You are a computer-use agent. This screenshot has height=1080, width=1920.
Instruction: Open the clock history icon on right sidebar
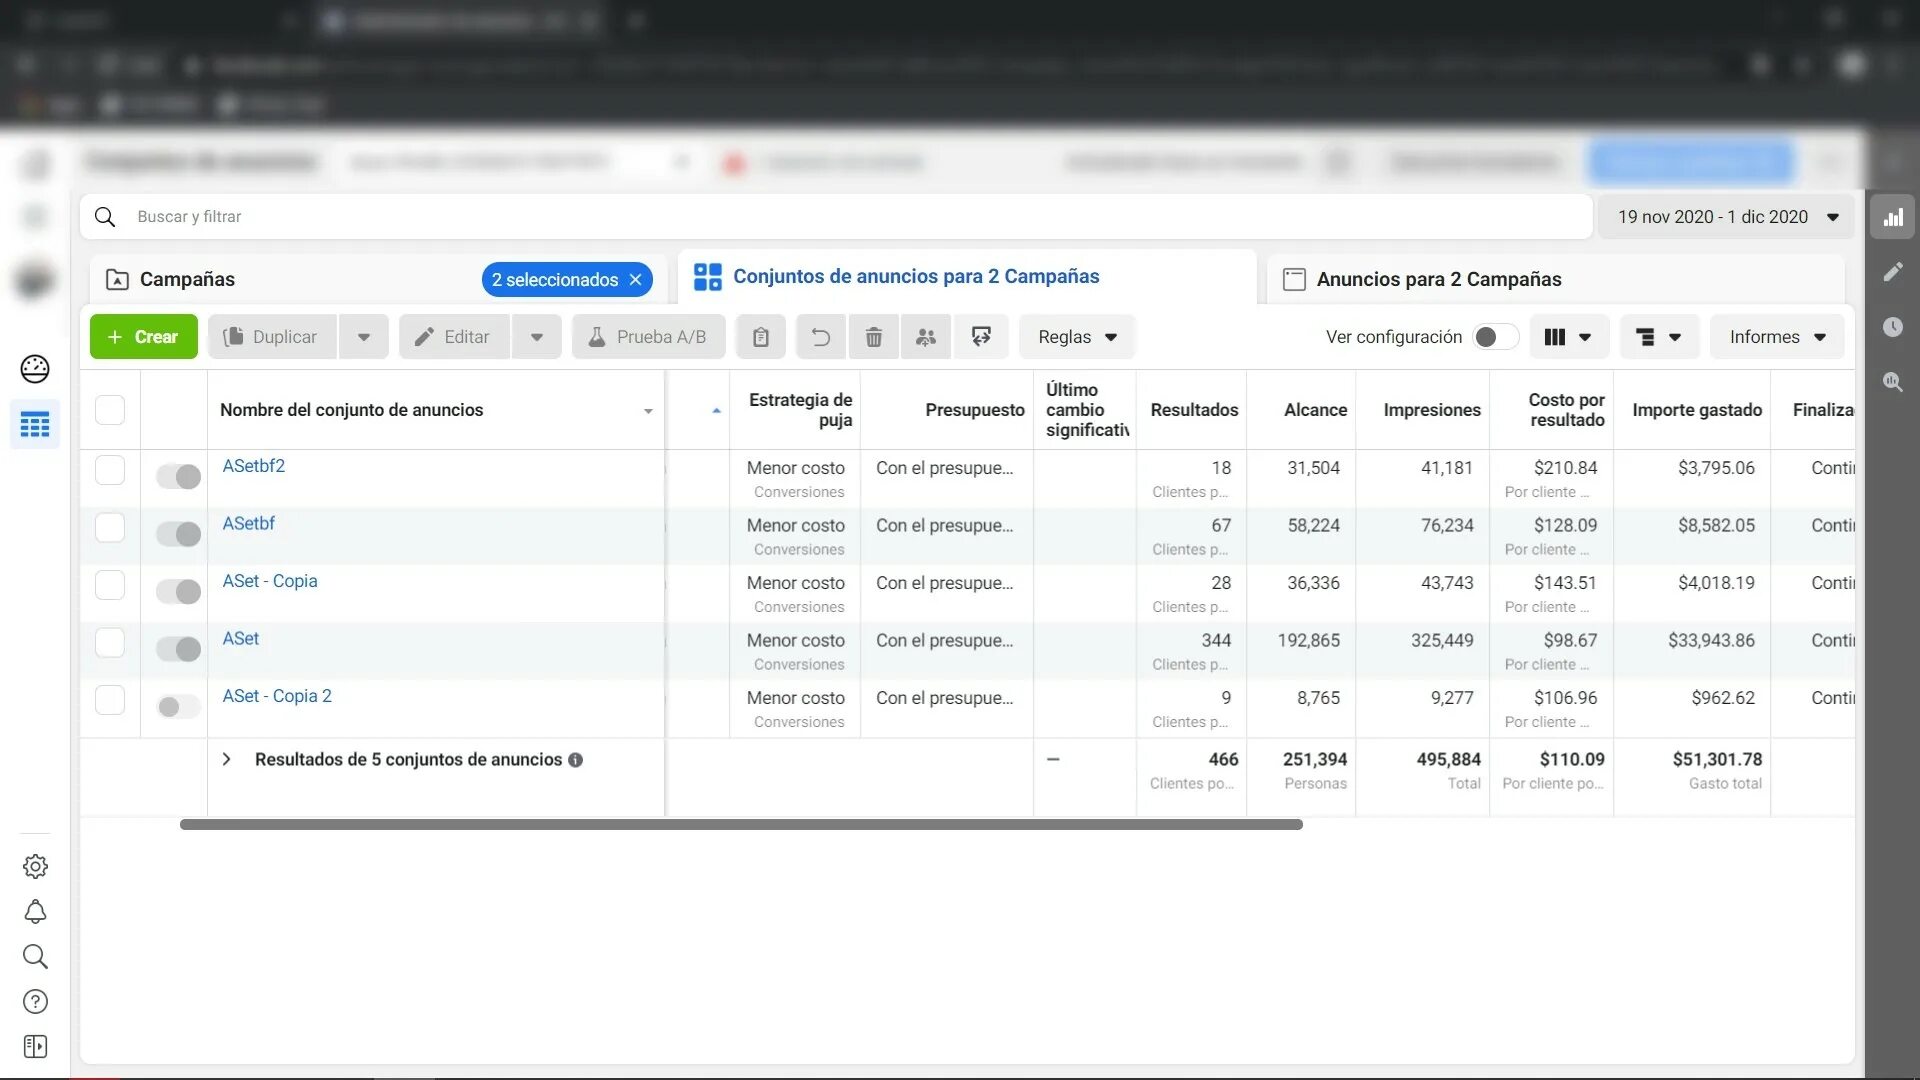pyautogui.click(x=1892, y=327)
